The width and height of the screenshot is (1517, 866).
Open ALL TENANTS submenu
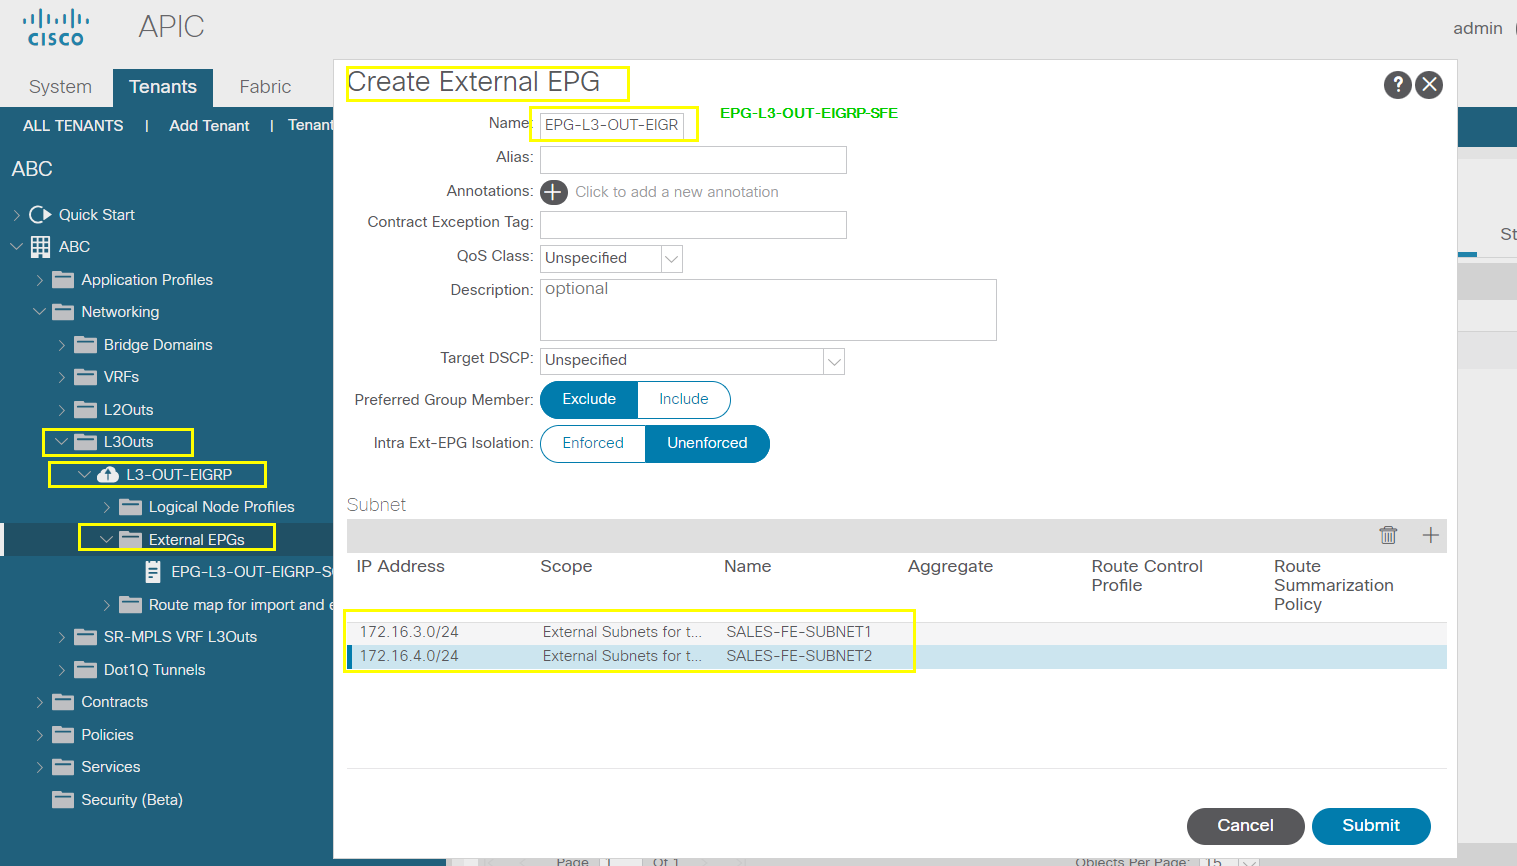pyautogui.click(x=73, y=125)
